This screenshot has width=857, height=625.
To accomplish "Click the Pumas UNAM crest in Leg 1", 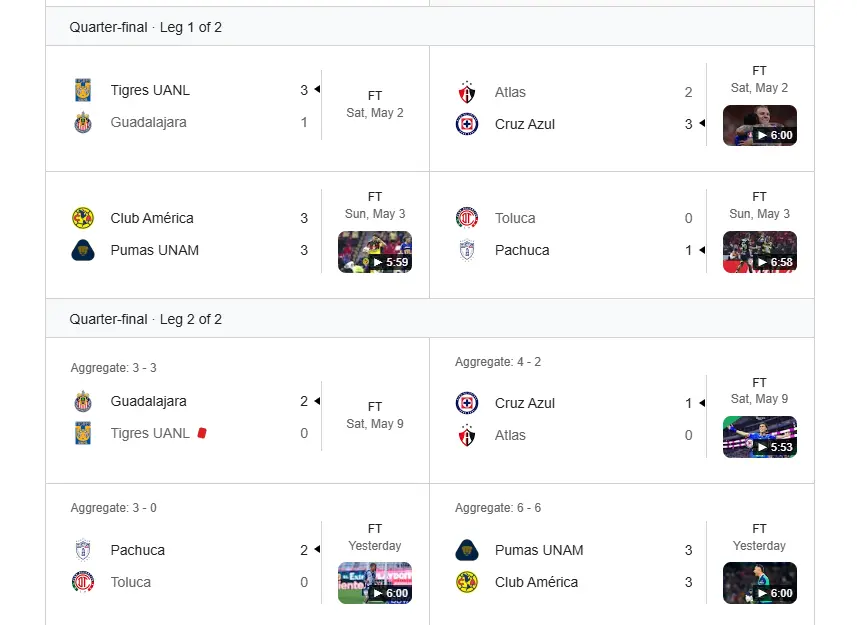I will point(83,250).
